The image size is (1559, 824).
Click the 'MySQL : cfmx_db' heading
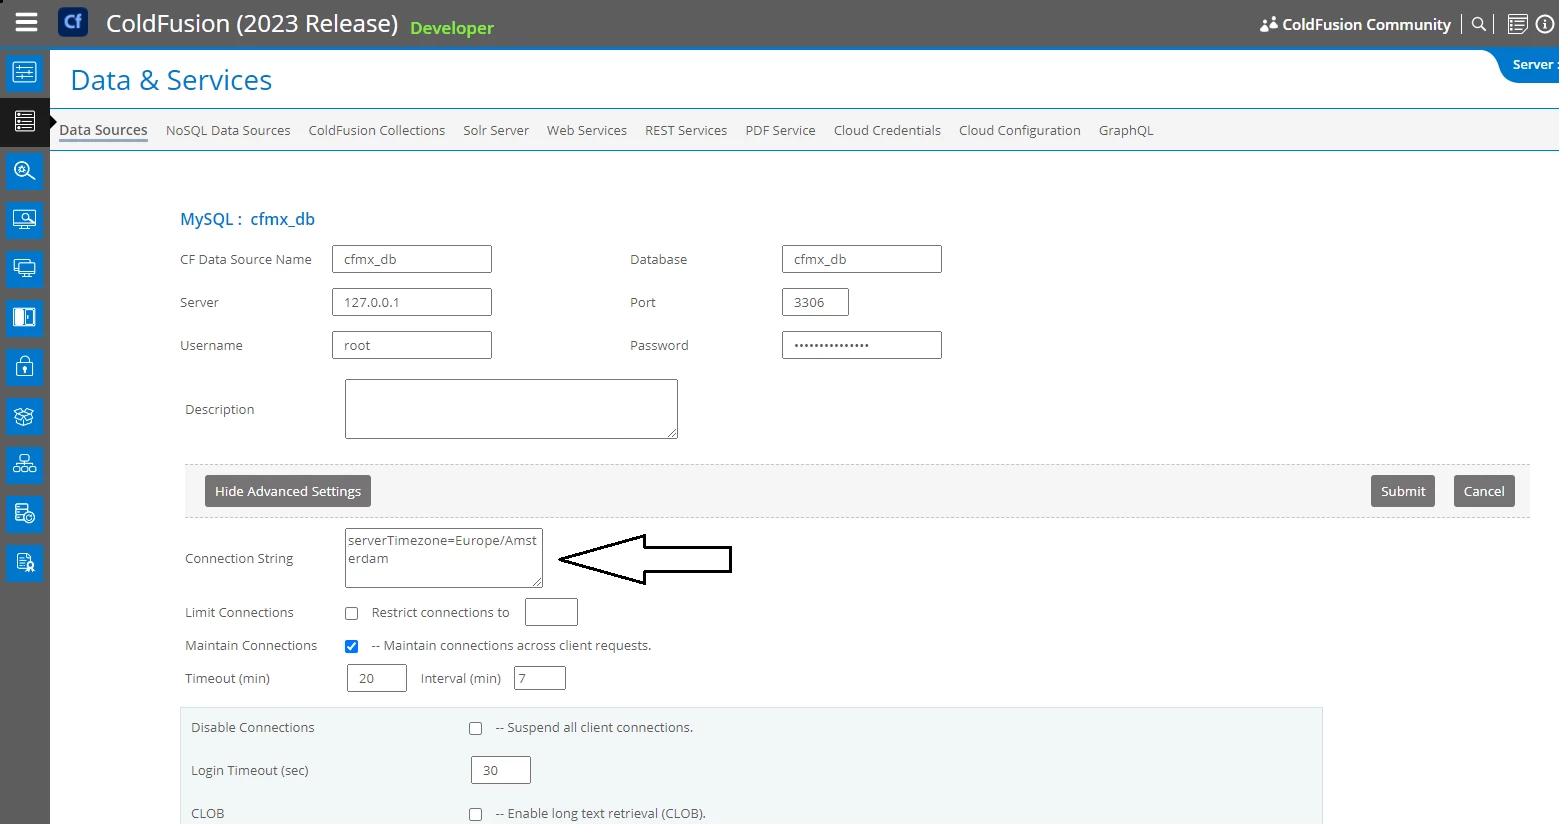[247, 219]
